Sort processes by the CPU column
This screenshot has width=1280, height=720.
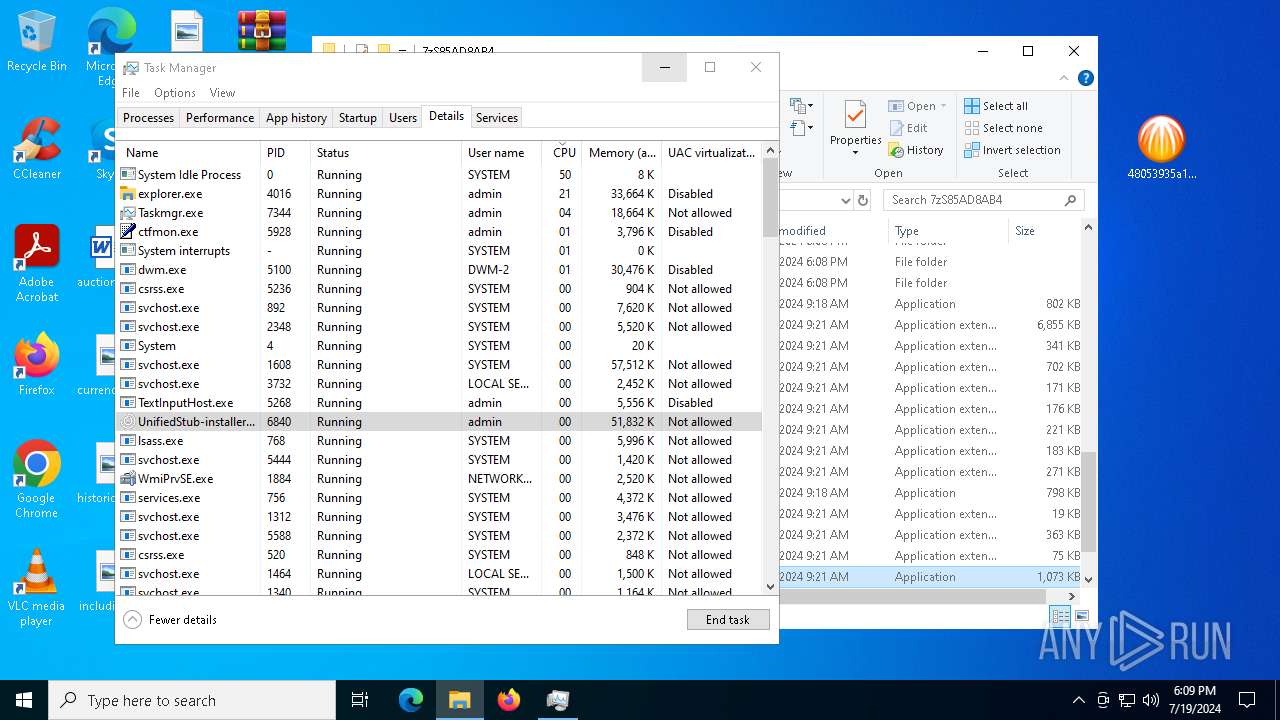tap(564, 153)
